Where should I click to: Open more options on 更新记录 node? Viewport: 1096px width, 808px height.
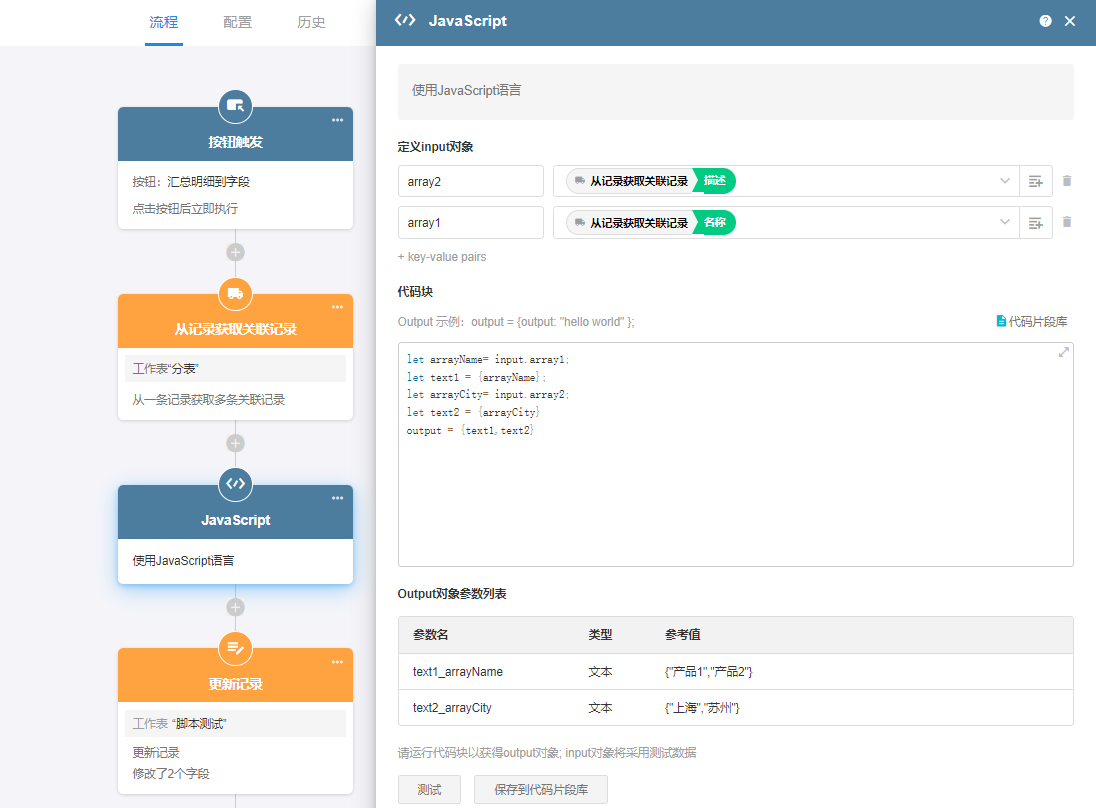[338, 662]
